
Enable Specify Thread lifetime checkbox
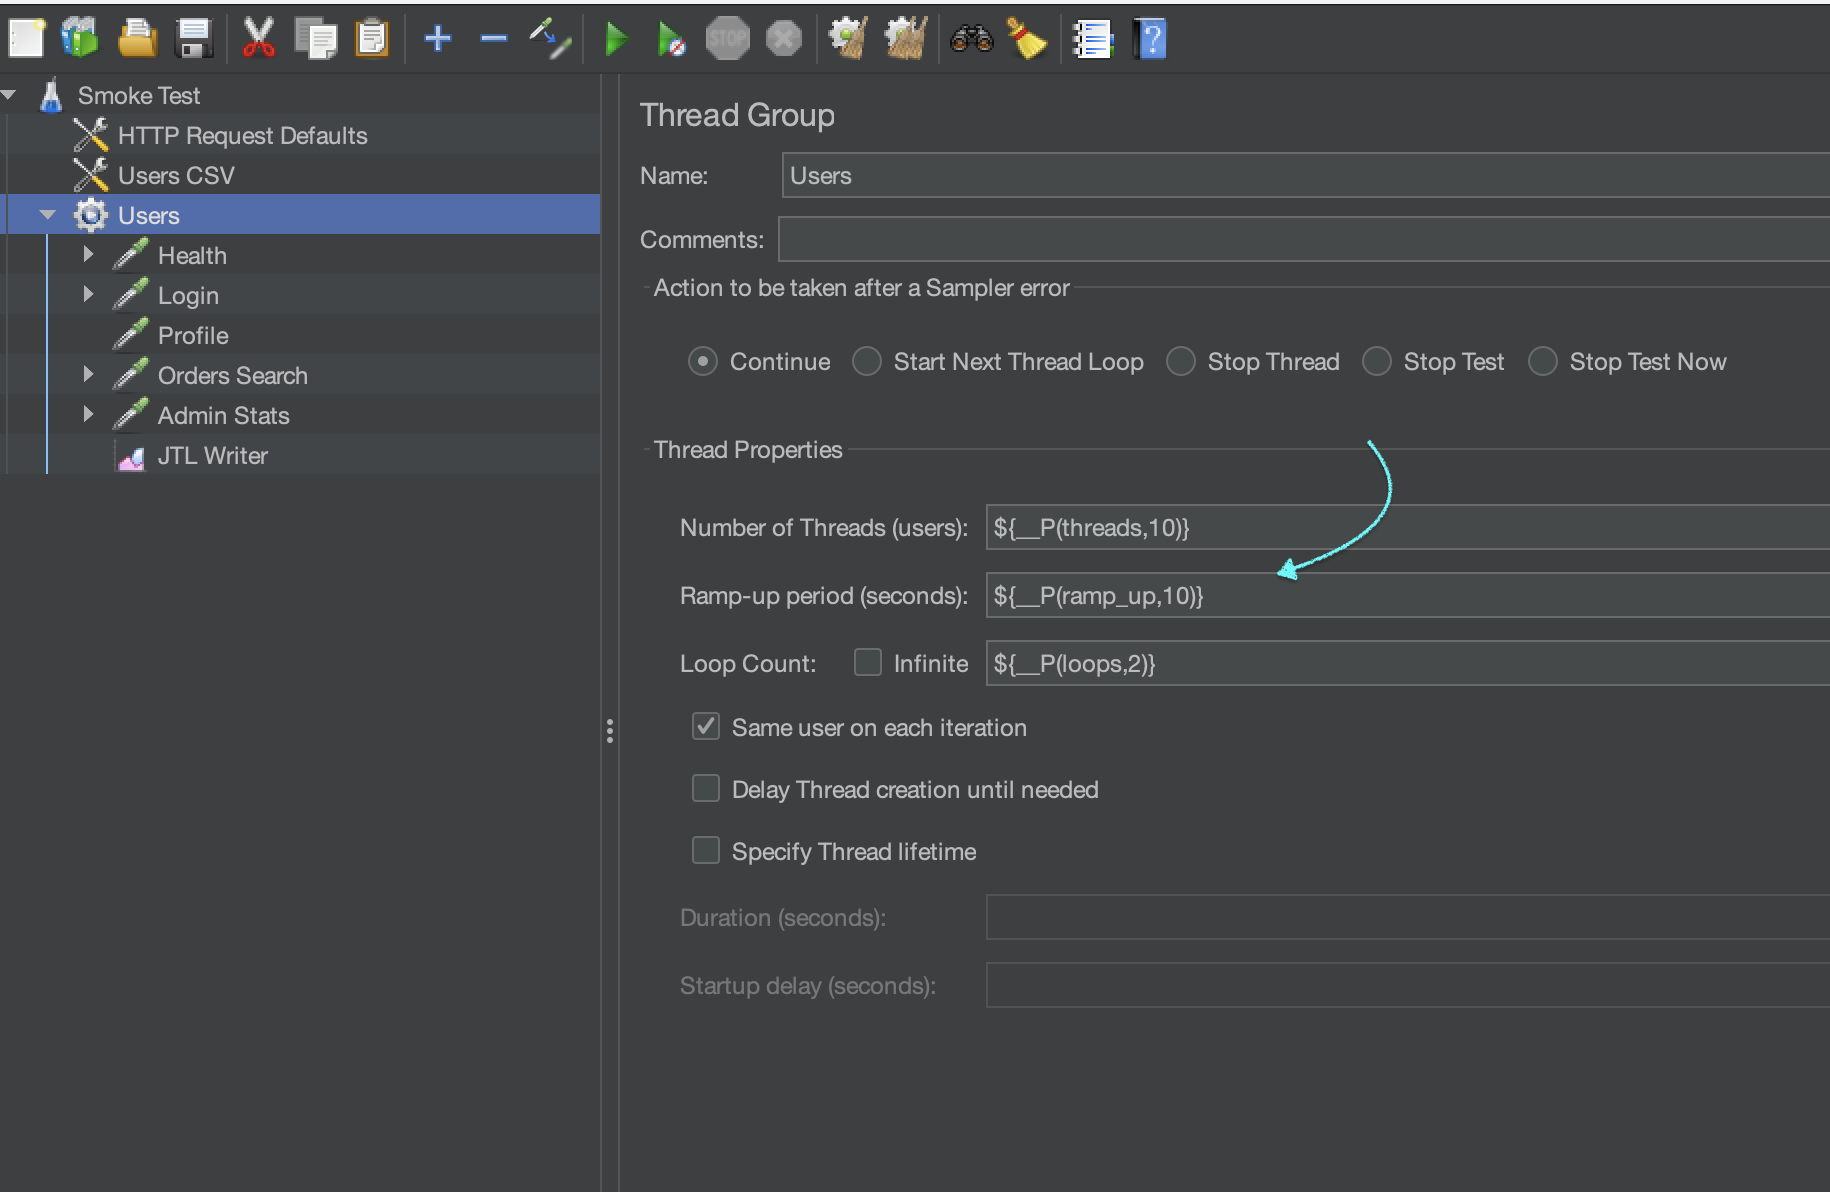pos(706,851)
